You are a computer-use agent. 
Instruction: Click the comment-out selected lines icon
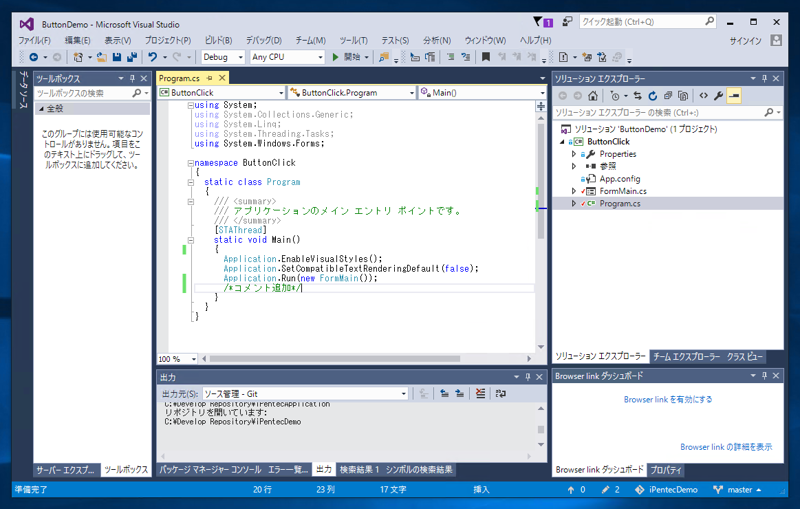(x=450, y=57)
